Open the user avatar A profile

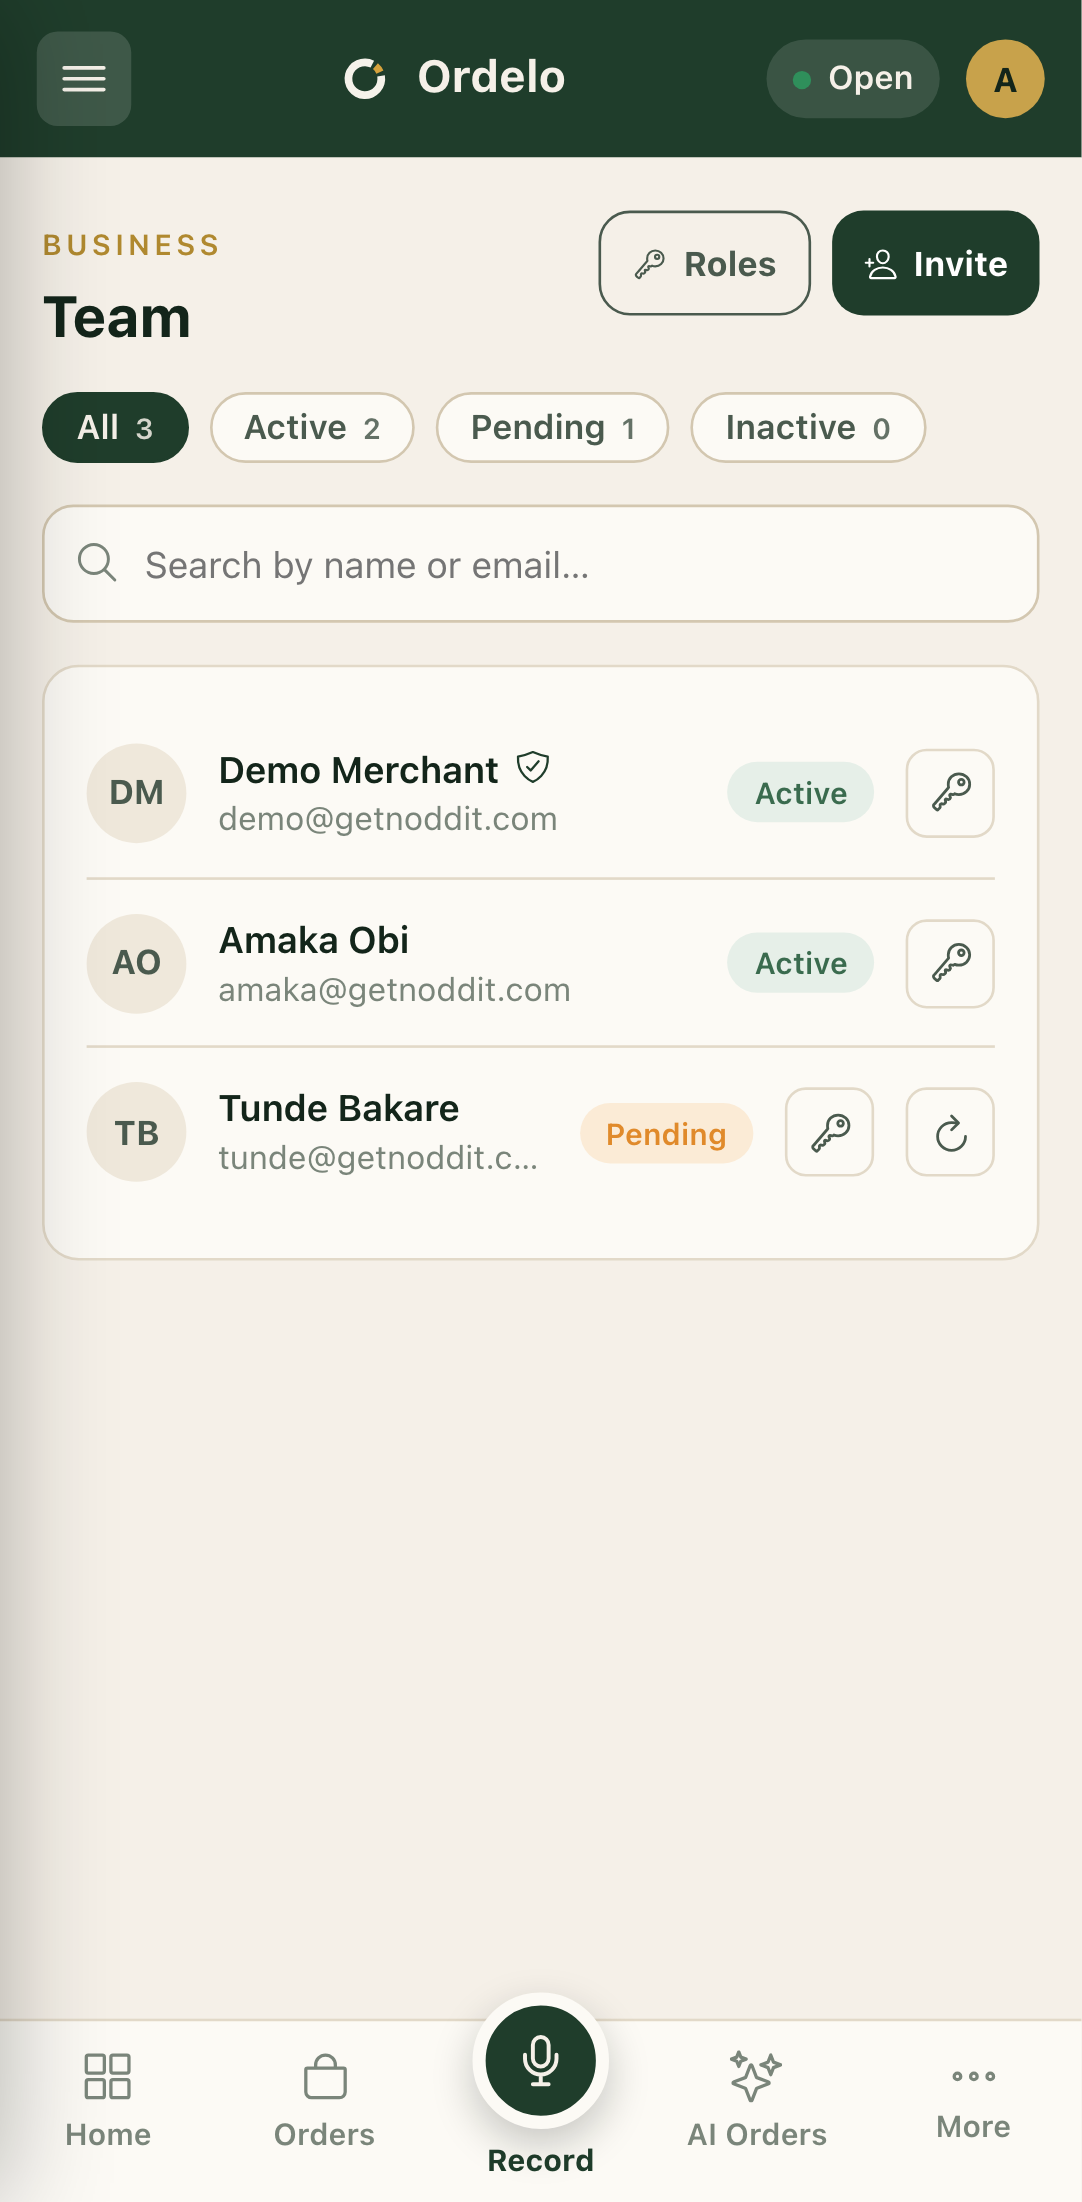coord(1005,79)
